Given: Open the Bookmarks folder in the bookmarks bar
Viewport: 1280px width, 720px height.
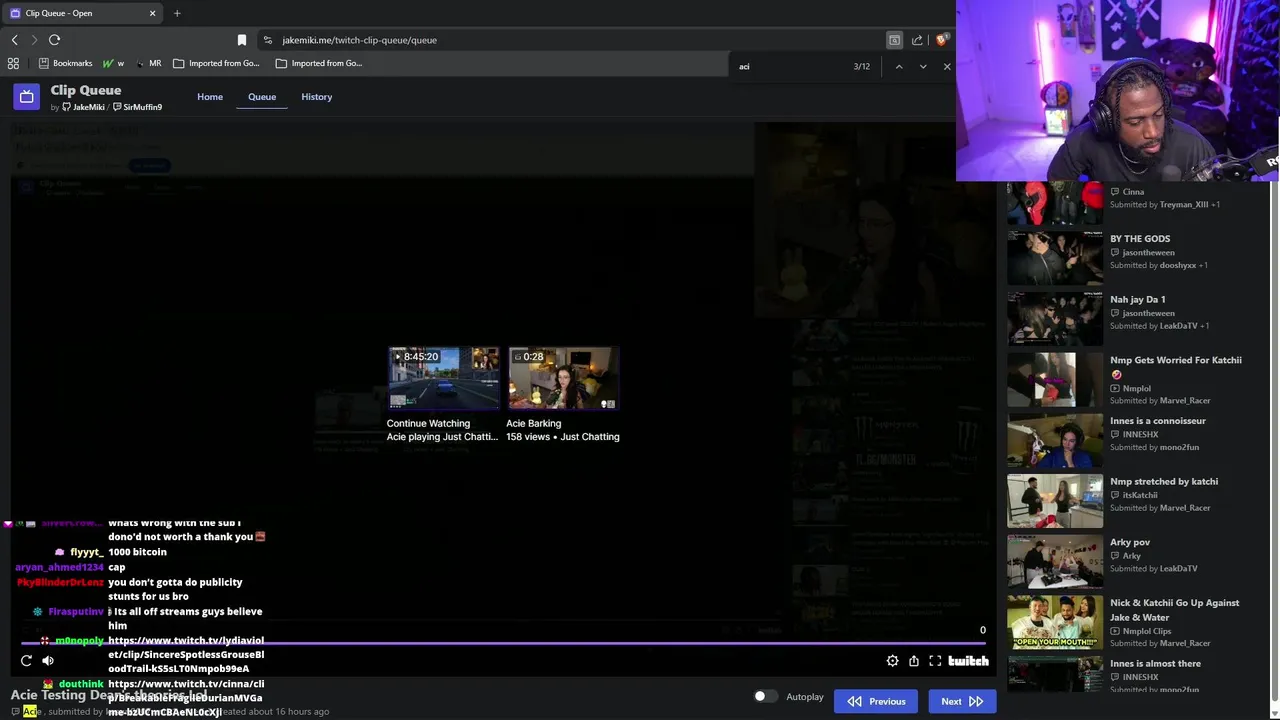Looking at the screenshot, I should (x=65, y=63).
